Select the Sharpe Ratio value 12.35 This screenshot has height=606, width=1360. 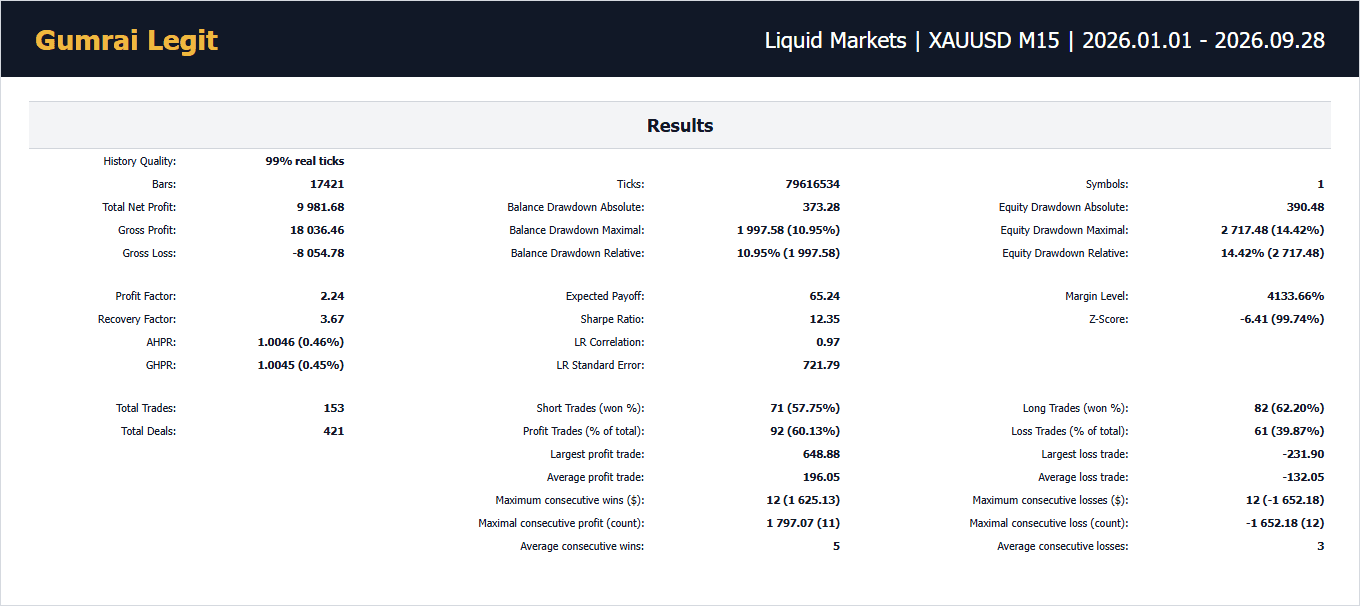coord(825,319)
